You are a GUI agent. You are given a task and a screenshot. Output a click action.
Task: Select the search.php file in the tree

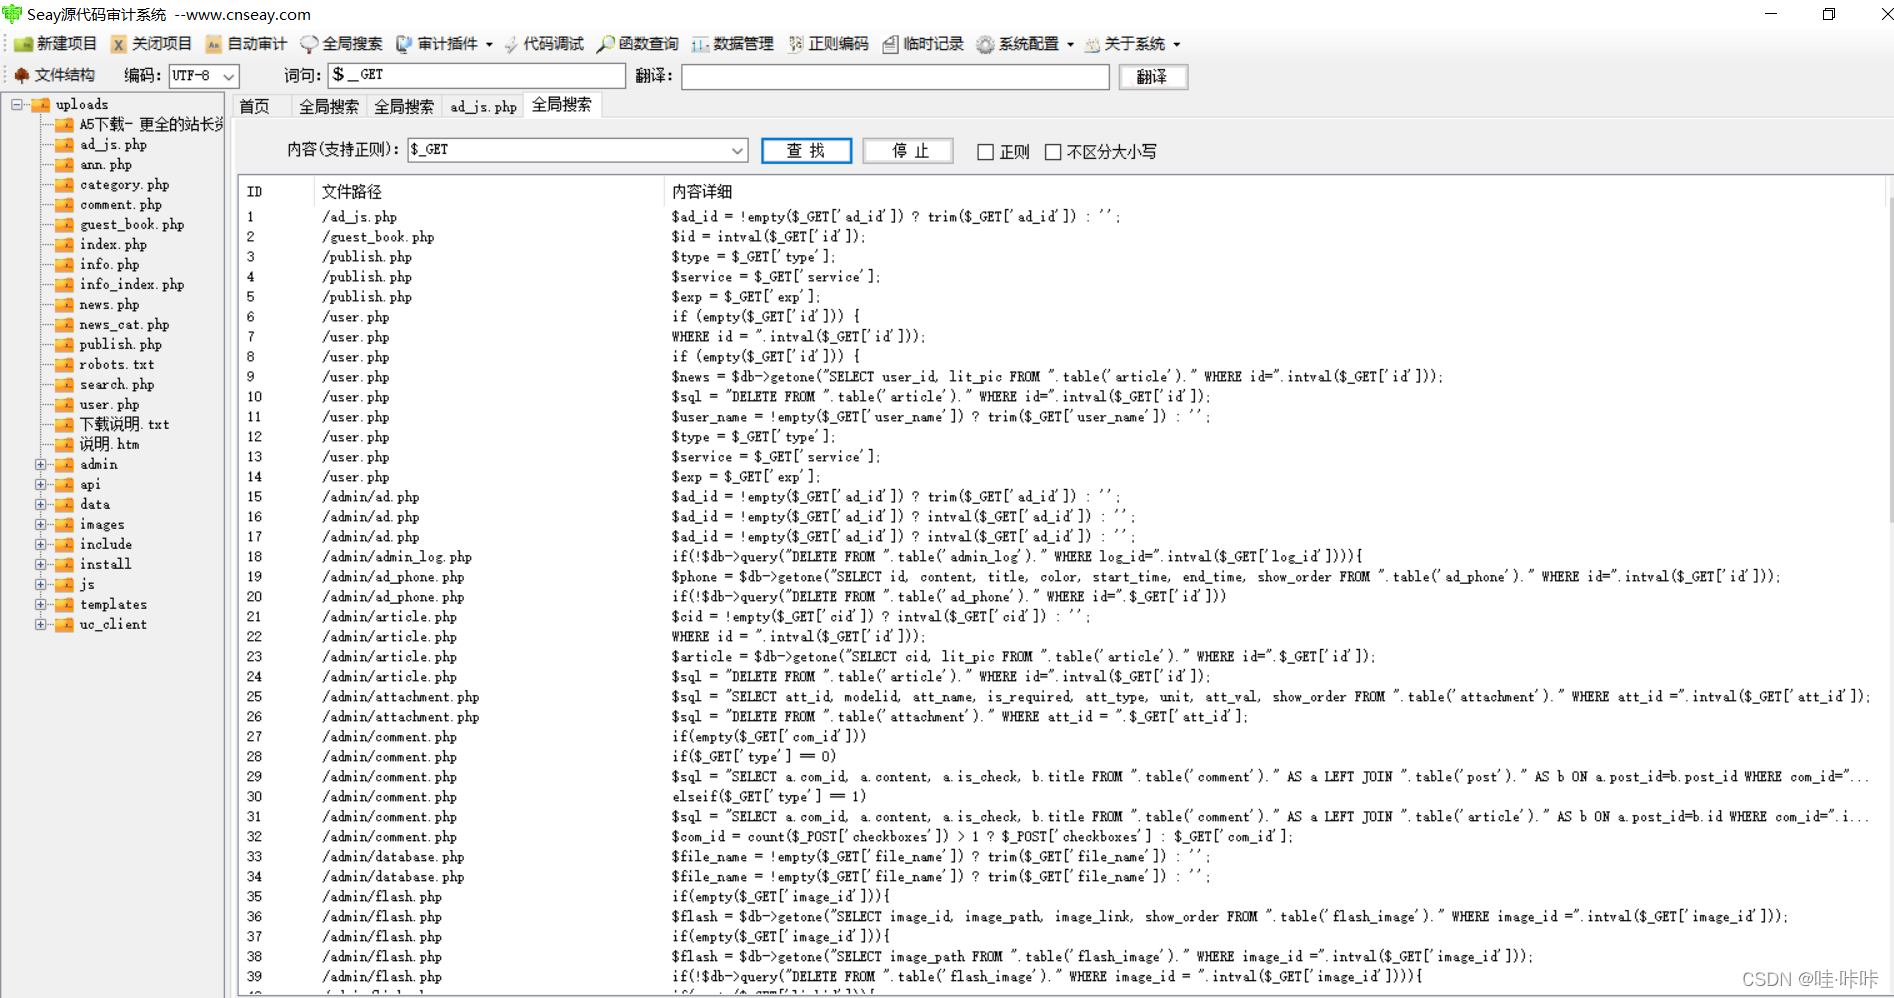pos(117,385)
